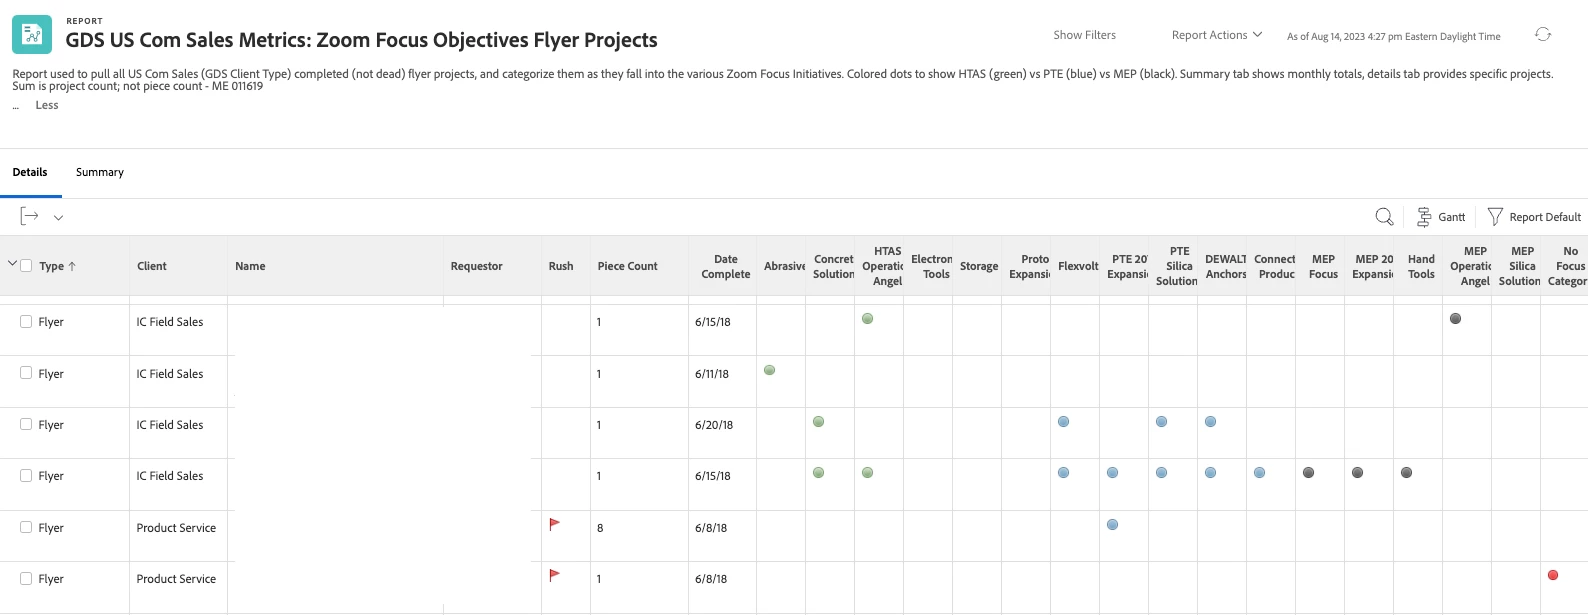The height and width of the screenshot is (615, 1588).
Task: Open the Report Actions dropdown
Action: [1217, 35]
